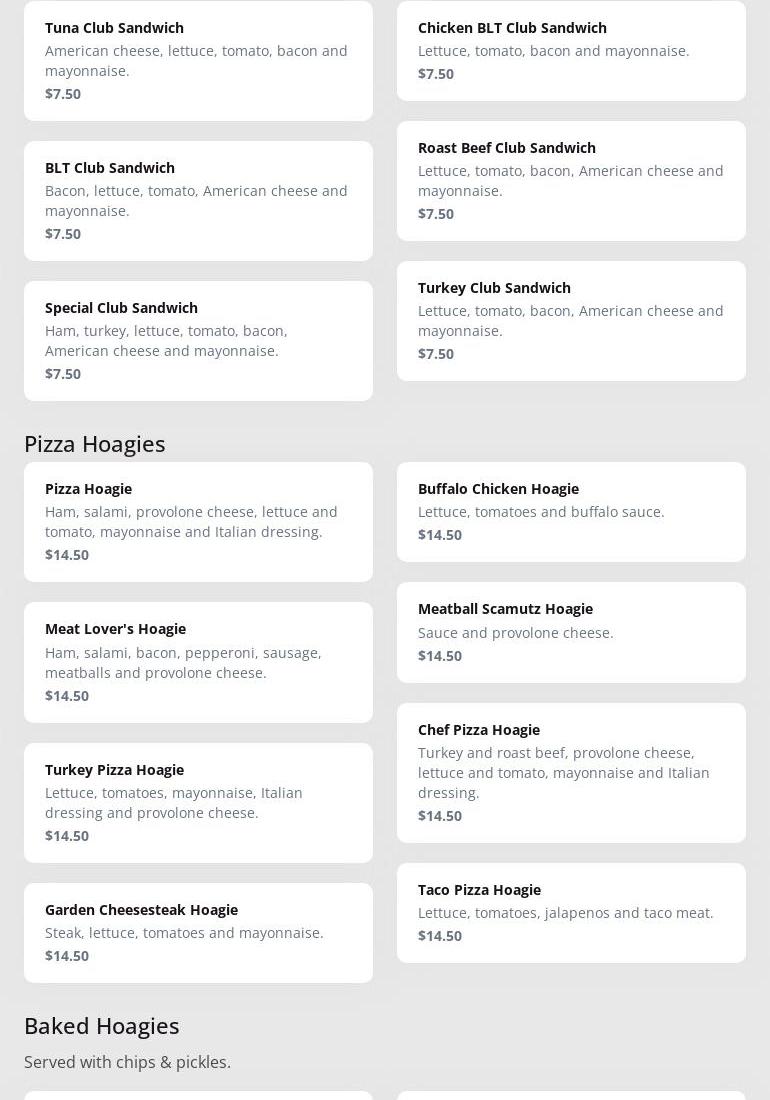Click the Tuna Club Sandwich $7.50 price

(x=63, y=94)
